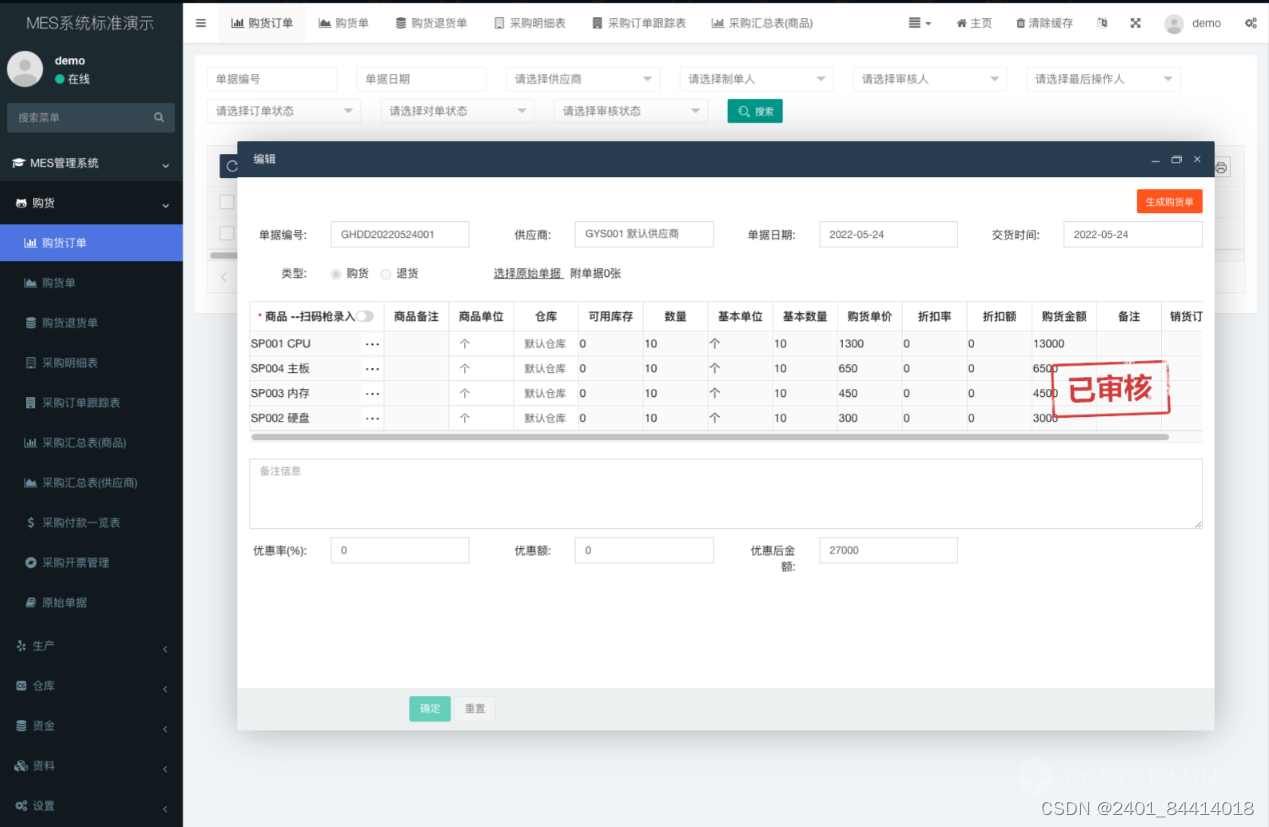This screenshot has width=1269, height=827.
Task: Click the 选择原始单据 link
Action: point(528,272)
